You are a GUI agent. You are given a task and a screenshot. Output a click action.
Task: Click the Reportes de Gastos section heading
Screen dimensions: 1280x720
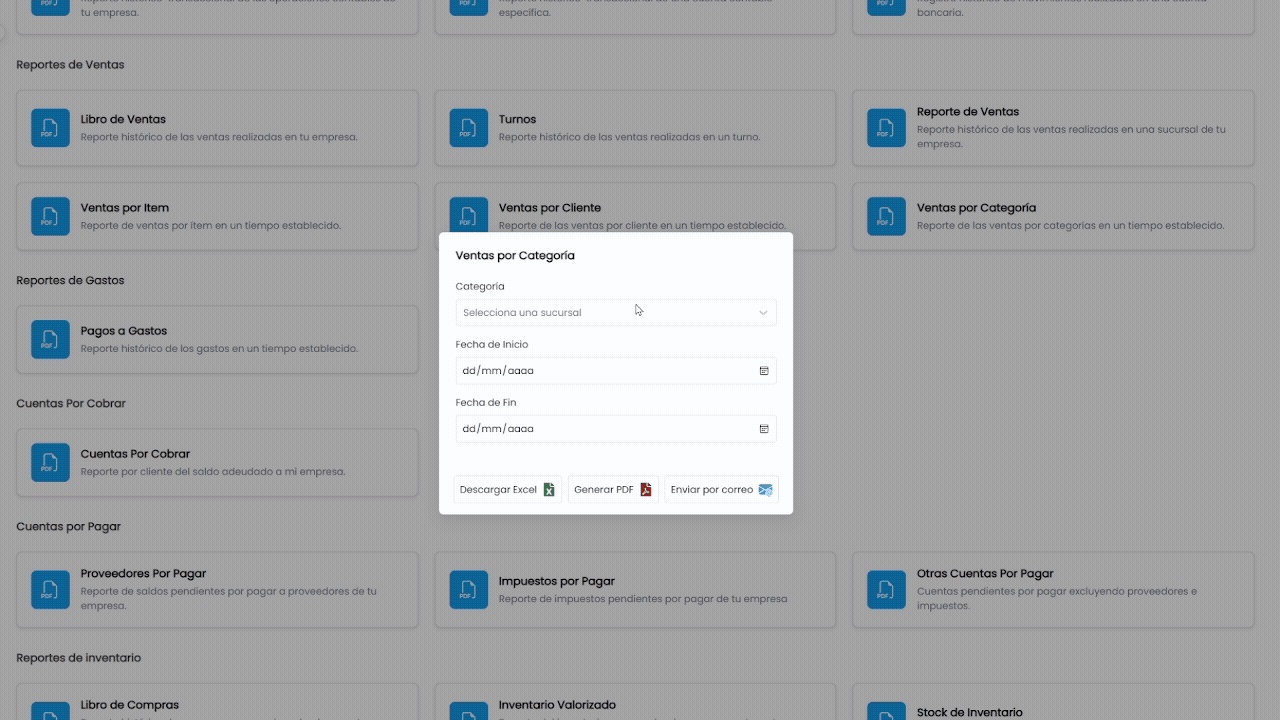(x=70, y=281)
